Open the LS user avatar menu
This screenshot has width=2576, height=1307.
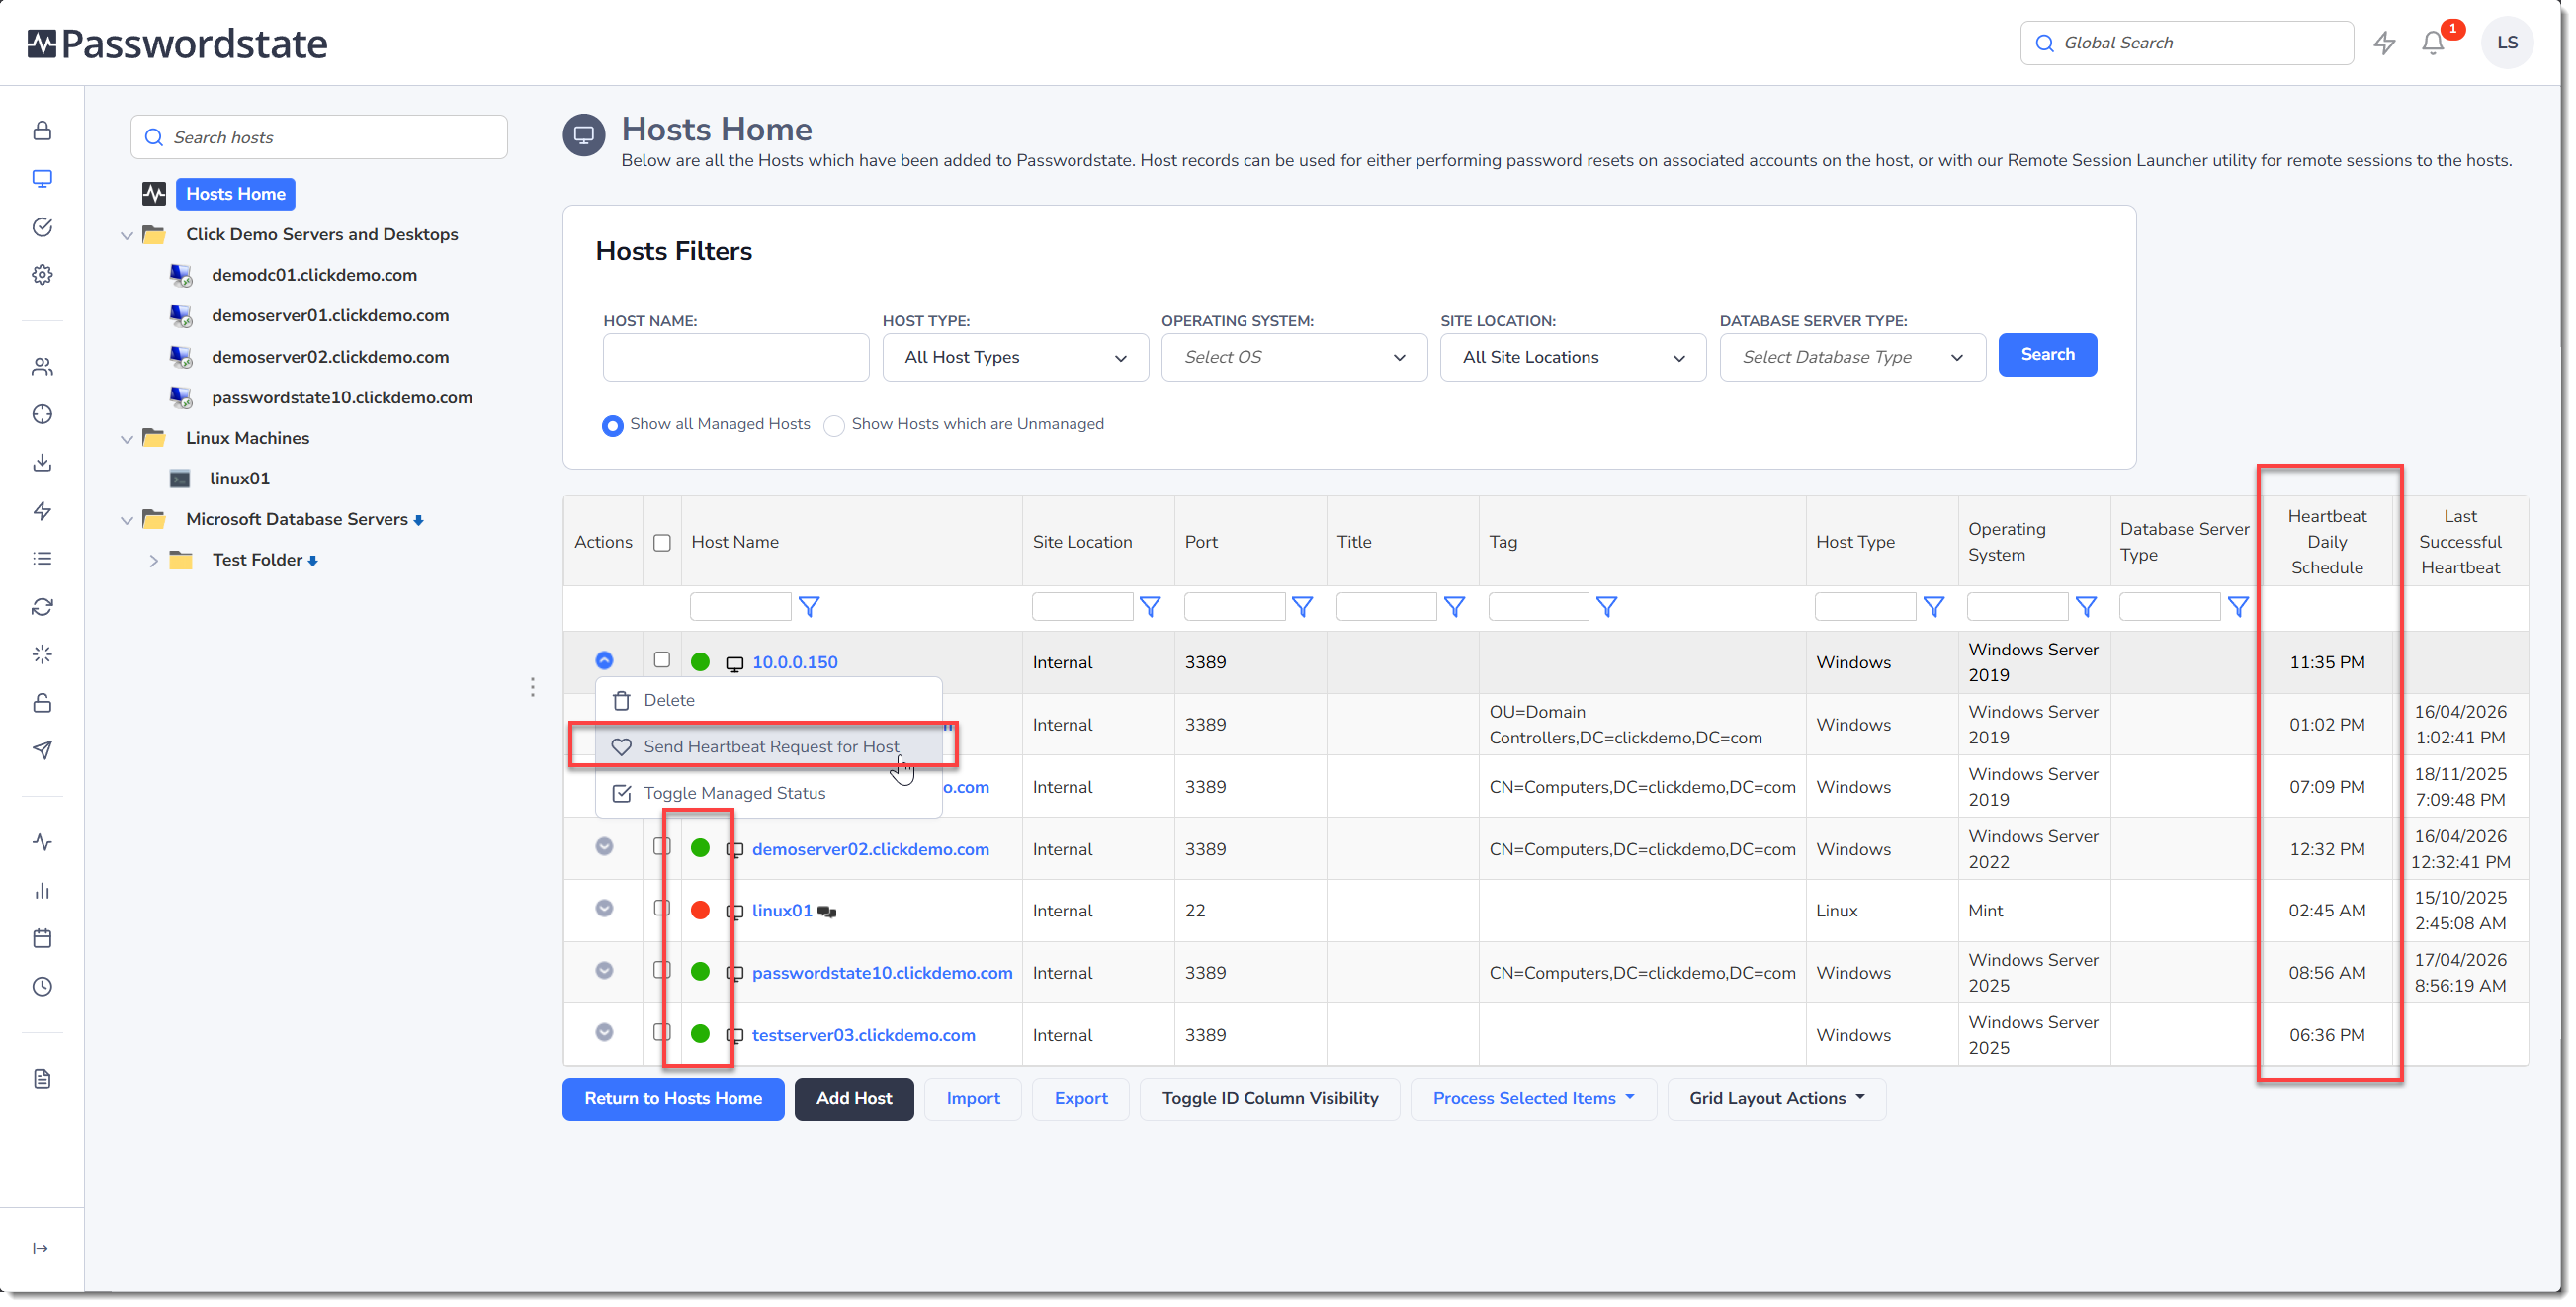coord(2507,43)
